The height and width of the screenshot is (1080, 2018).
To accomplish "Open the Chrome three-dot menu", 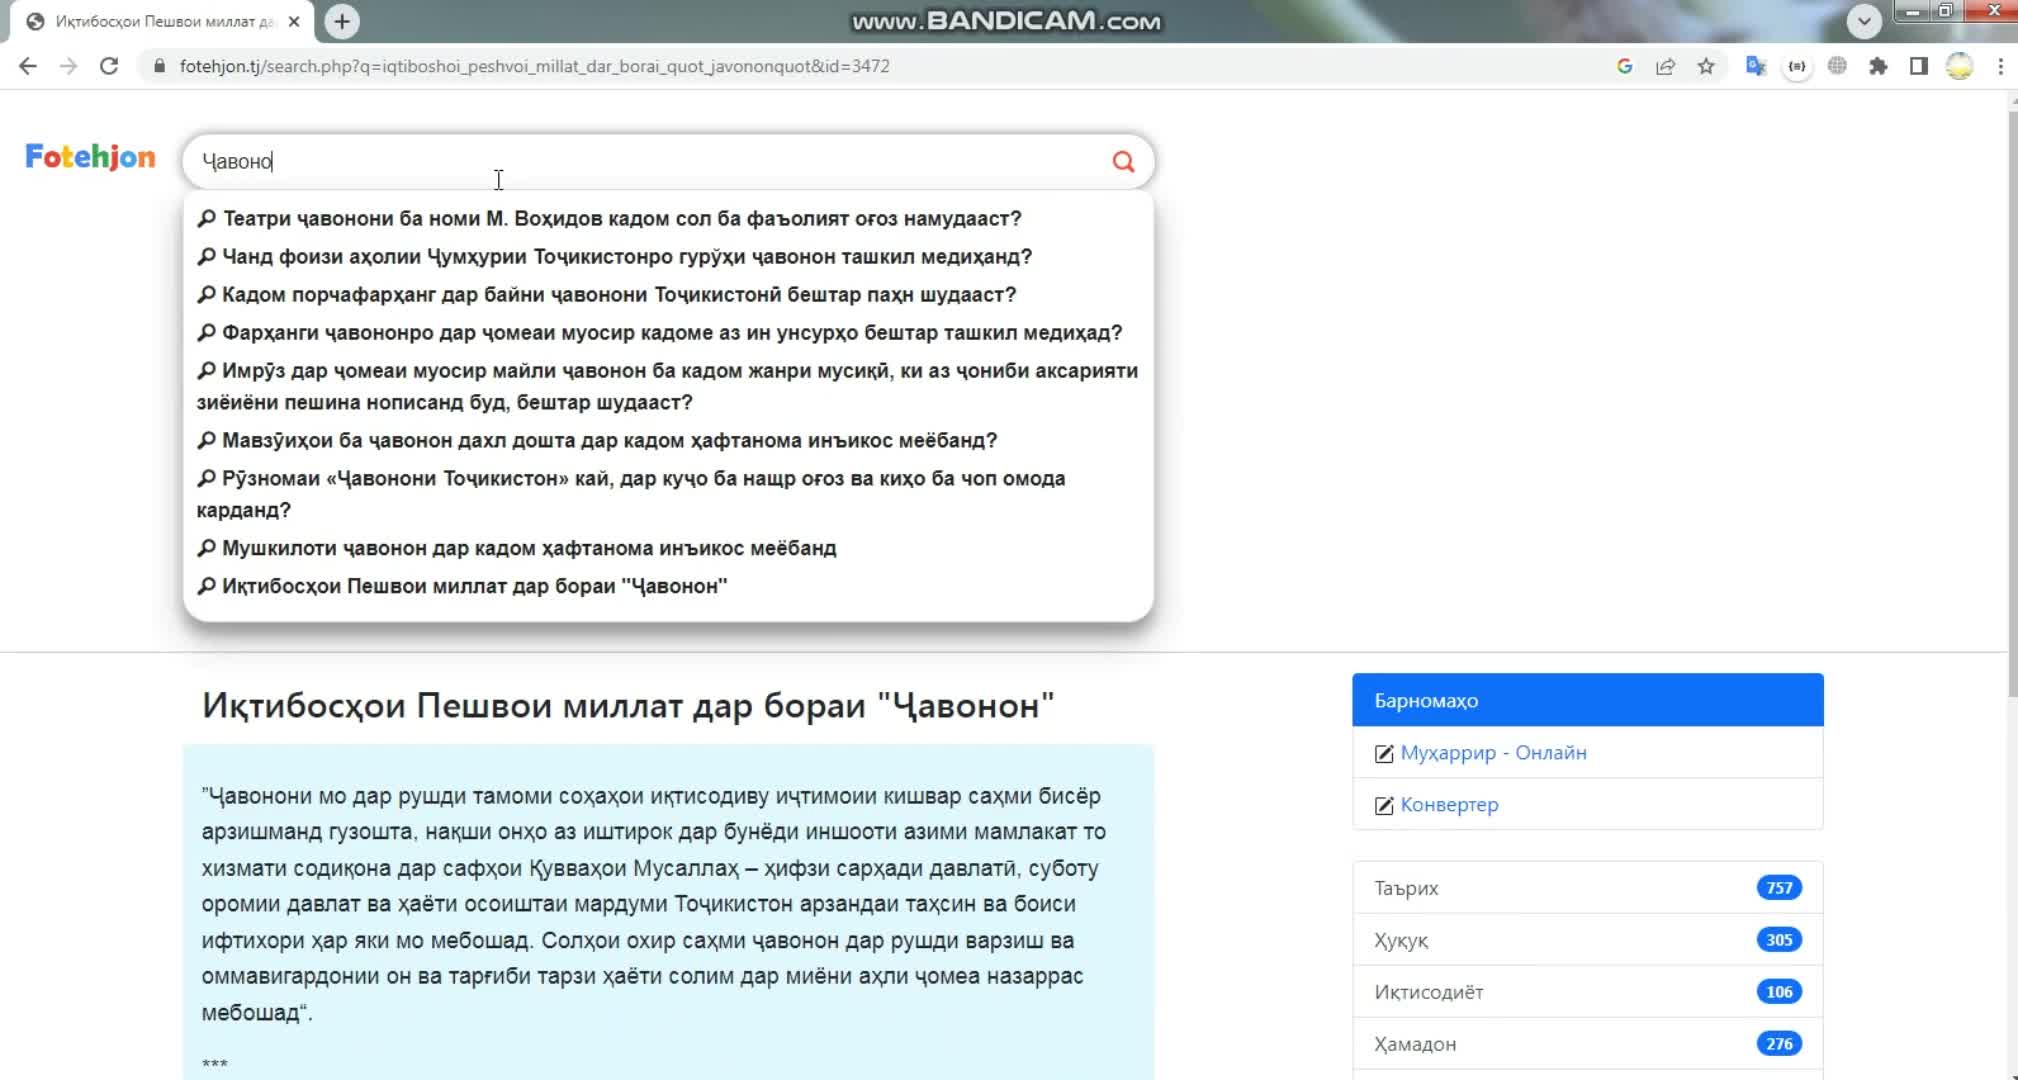I will click(2000, 66).
